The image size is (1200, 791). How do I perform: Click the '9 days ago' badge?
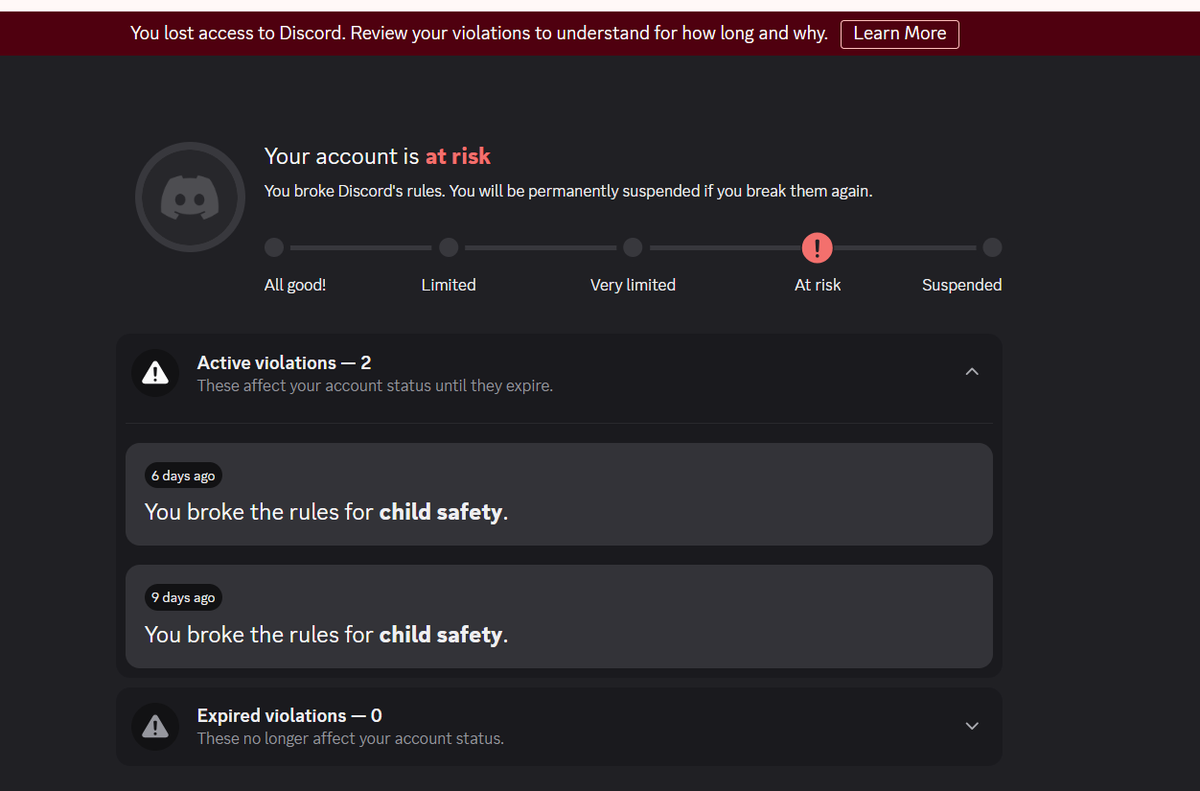click(183, 598)
